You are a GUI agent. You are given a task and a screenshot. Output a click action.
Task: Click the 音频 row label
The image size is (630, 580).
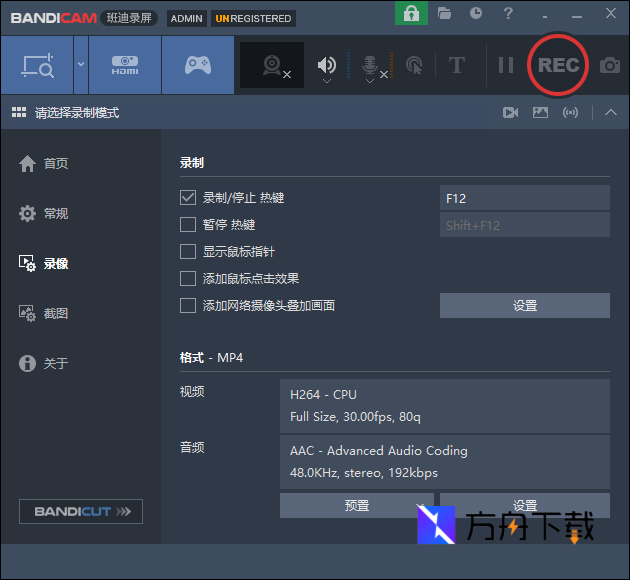[192, 447]
